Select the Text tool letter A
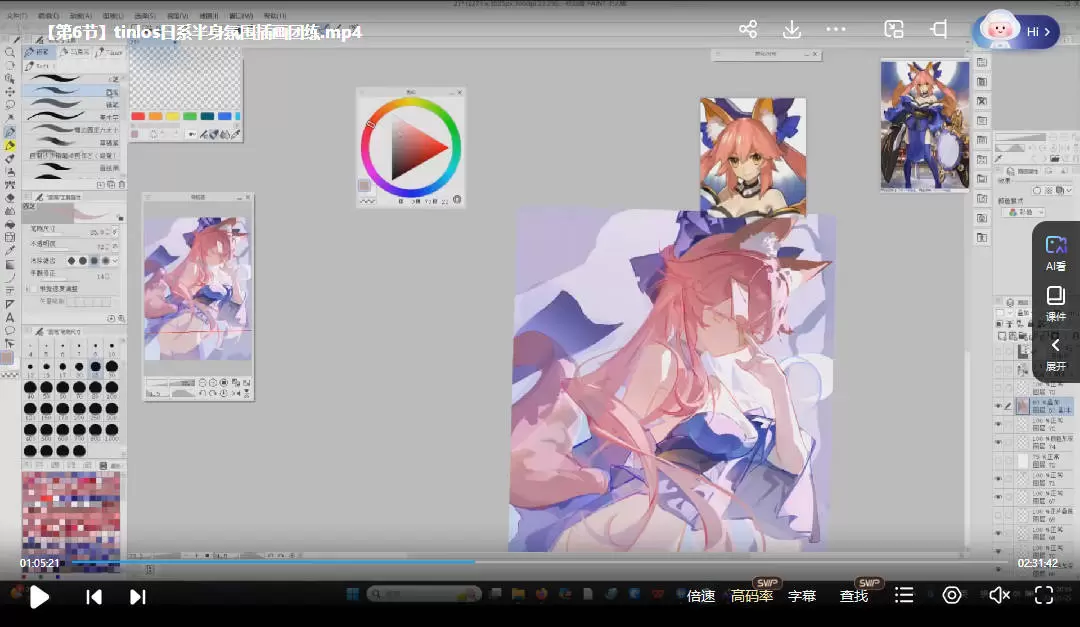The height and width of the screenshot is (627, 1080). point(10,318)
